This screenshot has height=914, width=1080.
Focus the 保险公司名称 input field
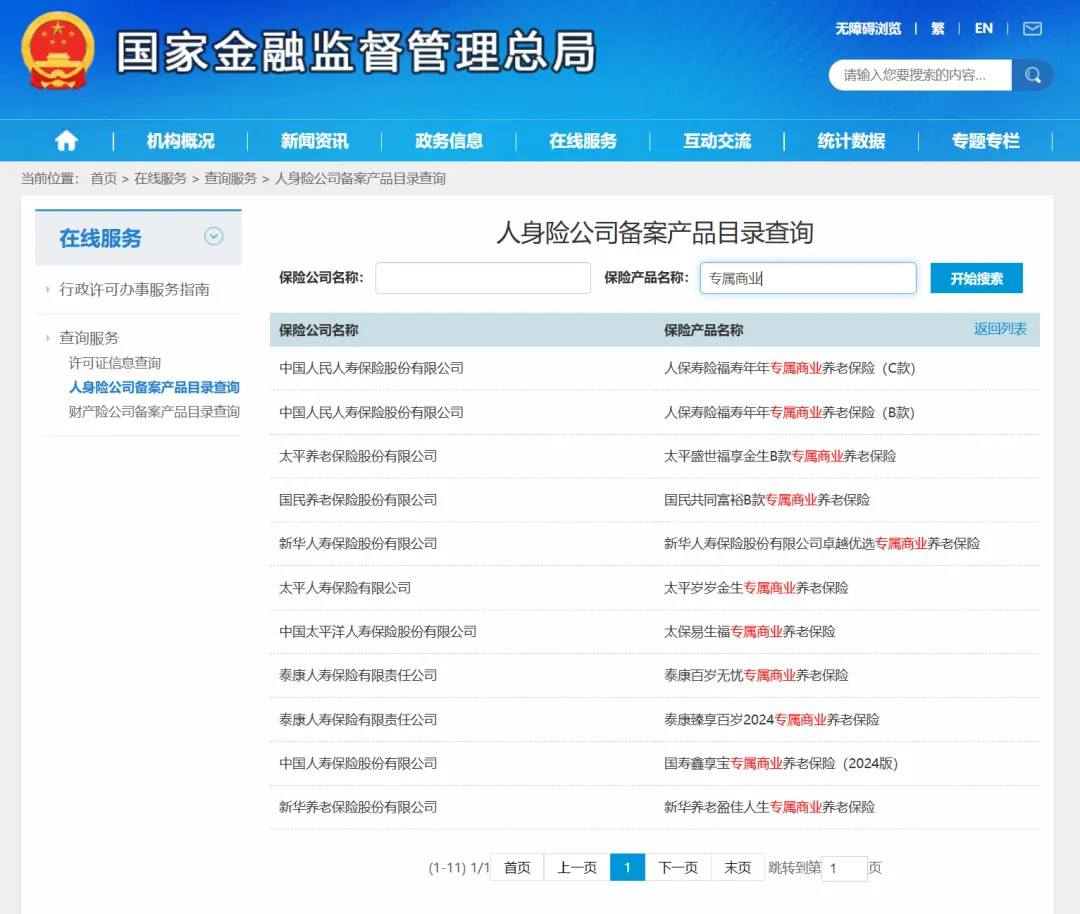[483, 278]
